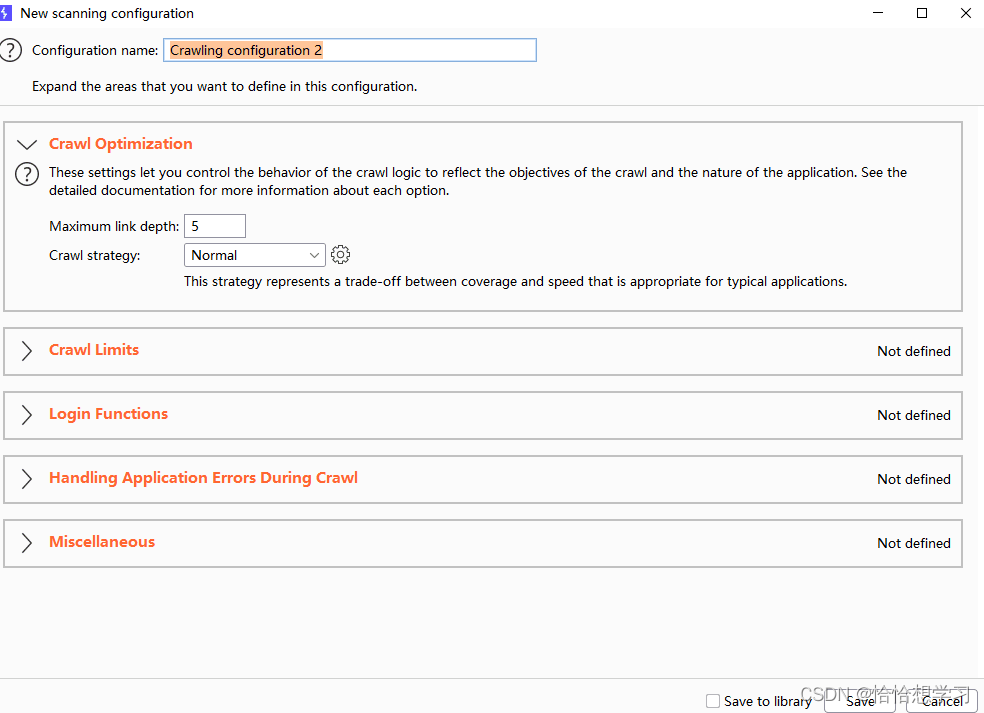This screenshot has width=984, height=713.
Task: Expand the Login Functions section
Action: tap(26, 415)
